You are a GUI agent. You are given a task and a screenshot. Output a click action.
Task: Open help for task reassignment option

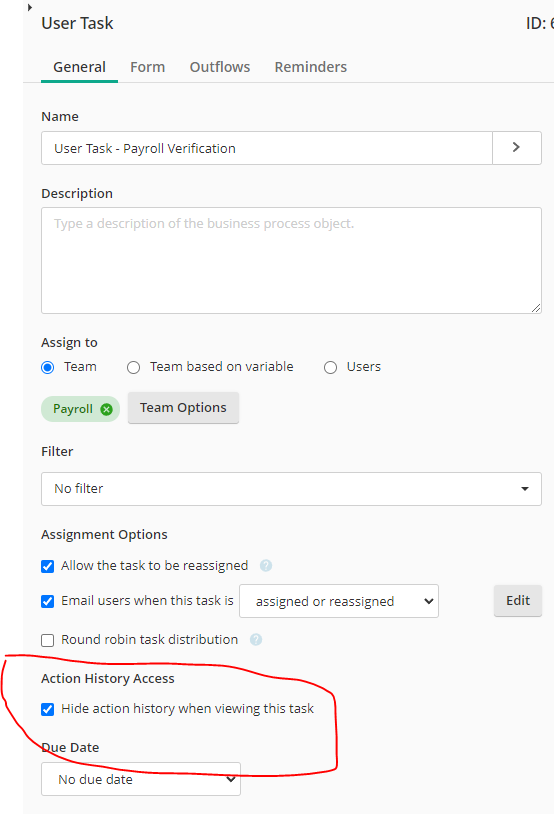tap(266, 565)
